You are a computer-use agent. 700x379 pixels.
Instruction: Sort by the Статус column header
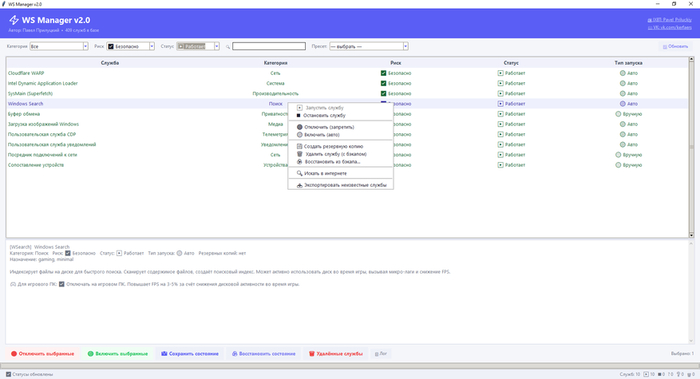pyautogui.click(x=511, y=63)
